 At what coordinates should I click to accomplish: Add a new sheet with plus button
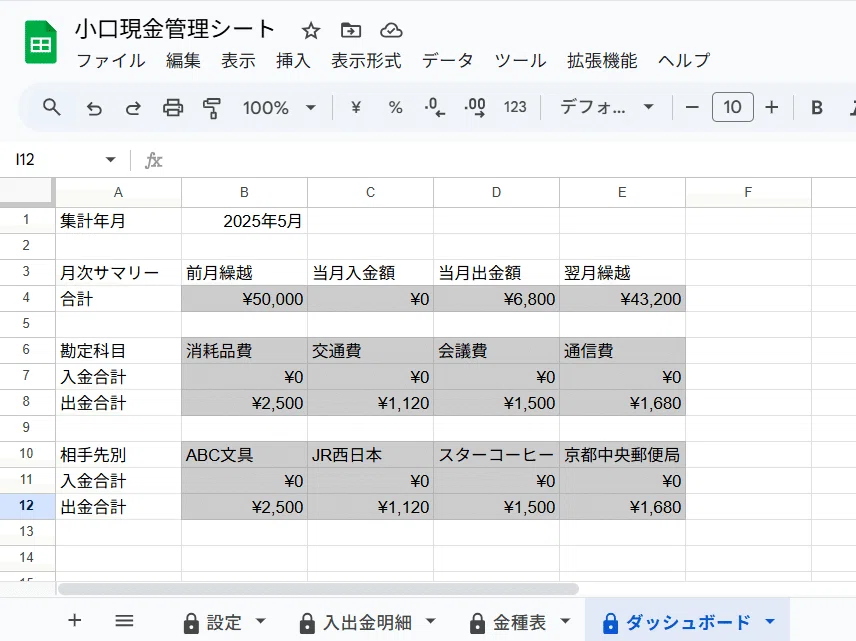tap(74, 621)
